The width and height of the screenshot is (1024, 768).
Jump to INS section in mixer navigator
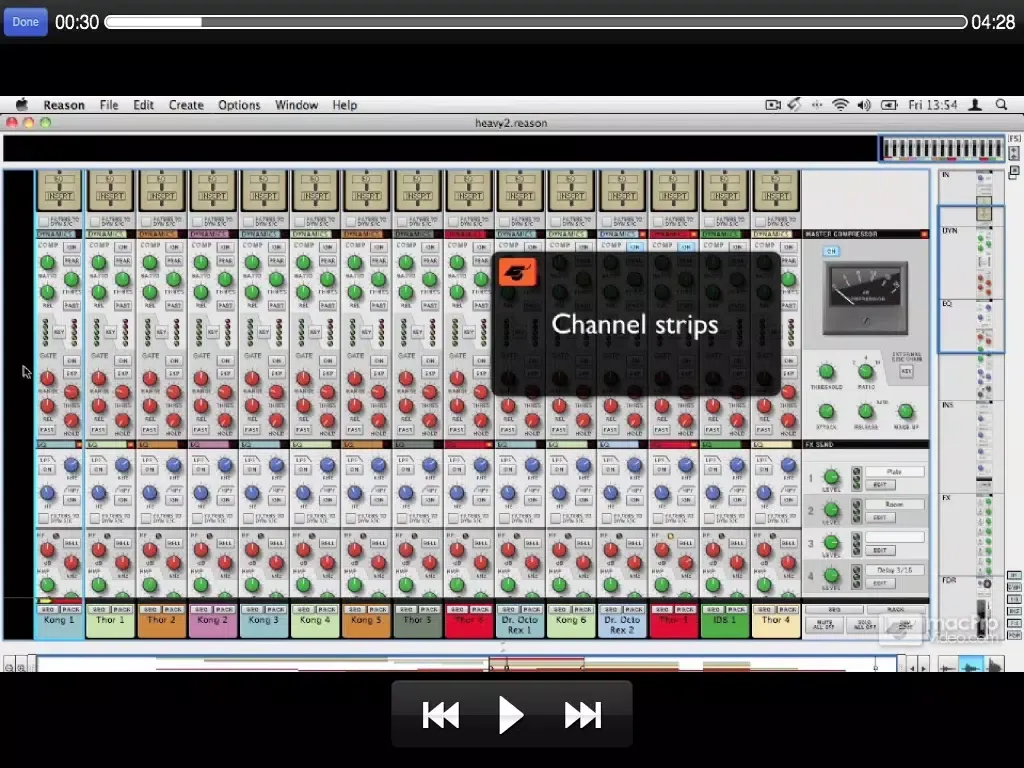pyautogui.click(x=948, y=405)
